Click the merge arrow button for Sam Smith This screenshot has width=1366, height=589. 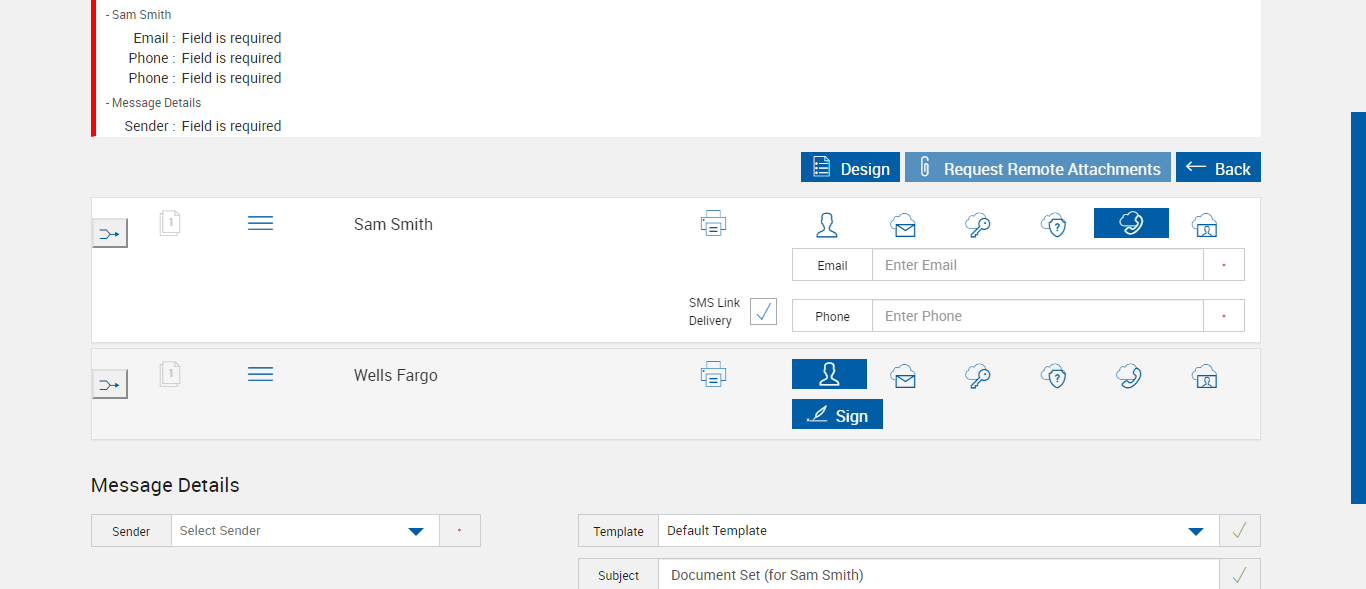pyautogui.click(x=110, y=234)
